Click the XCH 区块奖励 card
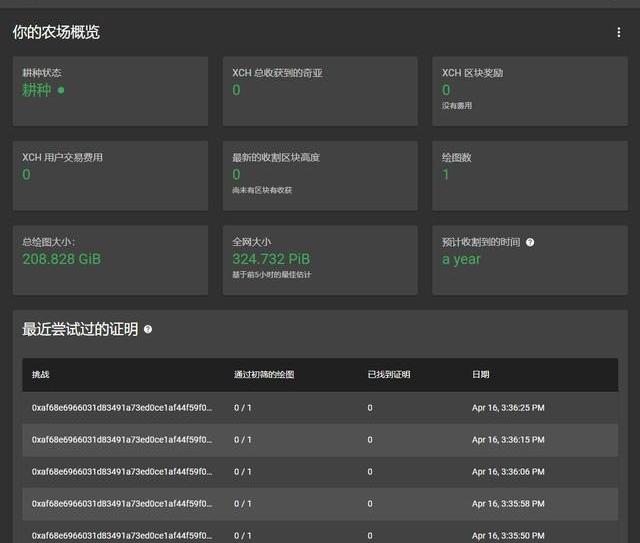 click(525, 90)
